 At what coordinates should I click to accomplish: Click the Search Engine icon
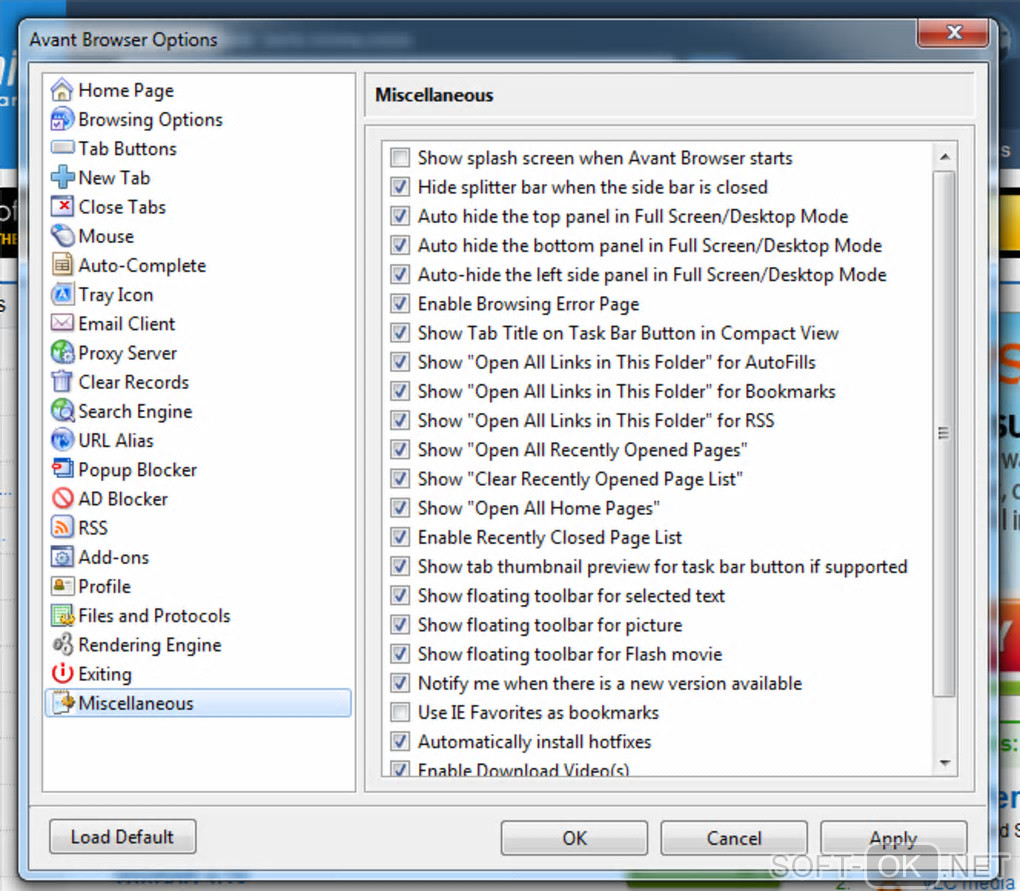(62, 410)
